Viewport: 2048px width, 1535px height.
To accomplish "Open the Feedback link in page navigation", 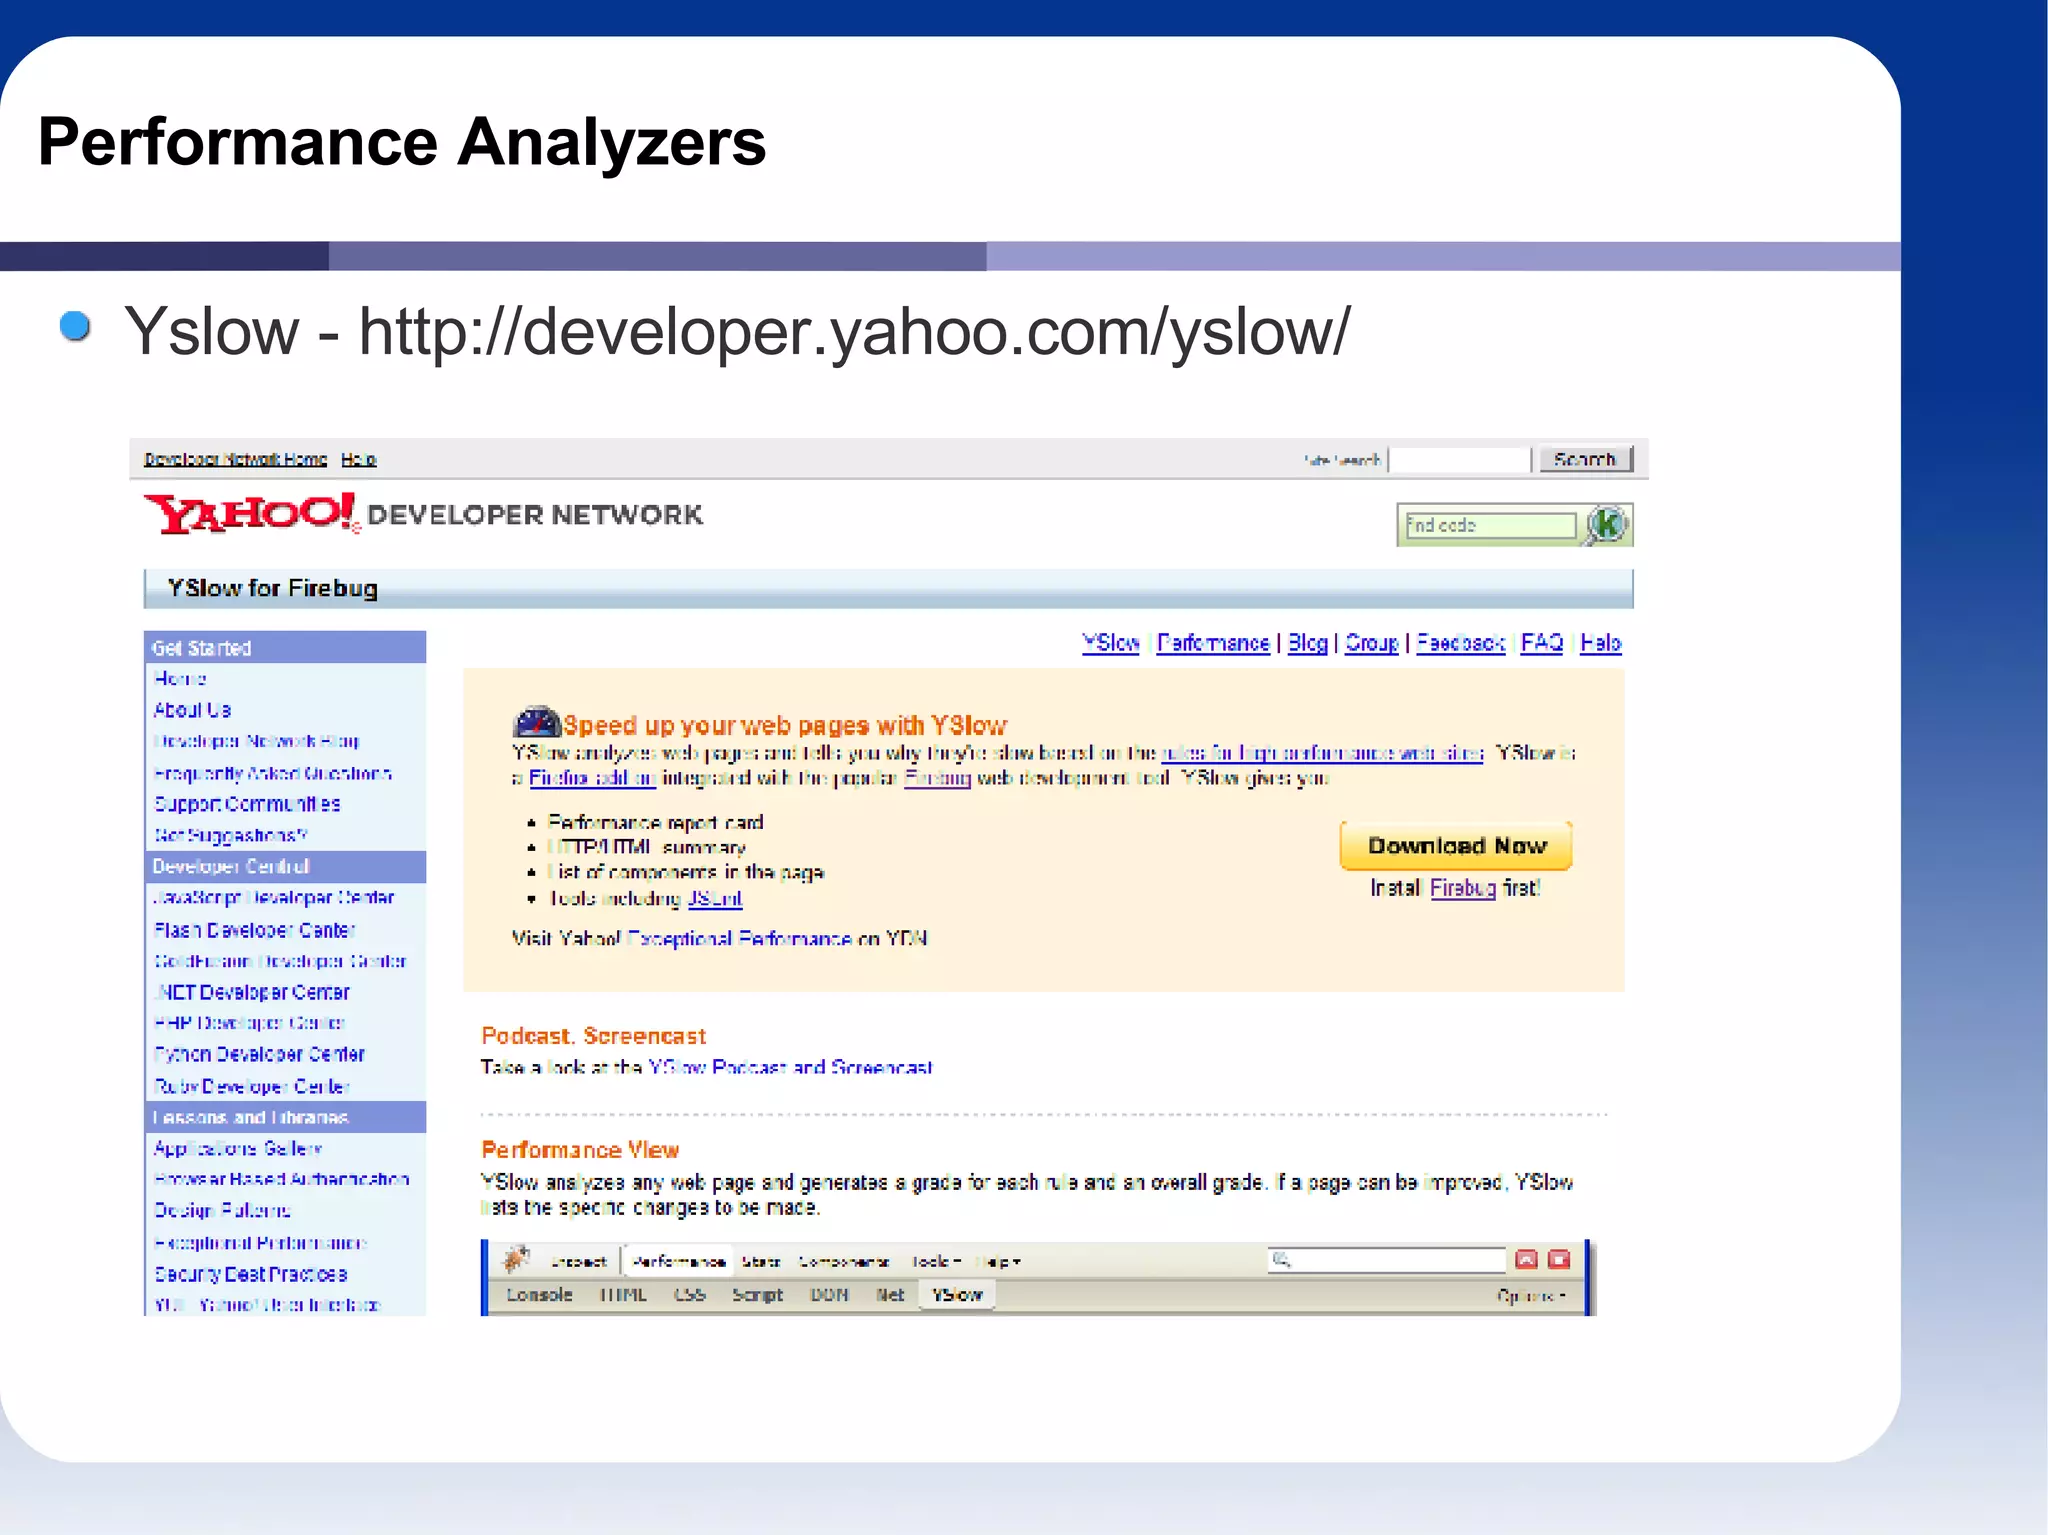I will pyautogui.click(x=1460, y=643).
